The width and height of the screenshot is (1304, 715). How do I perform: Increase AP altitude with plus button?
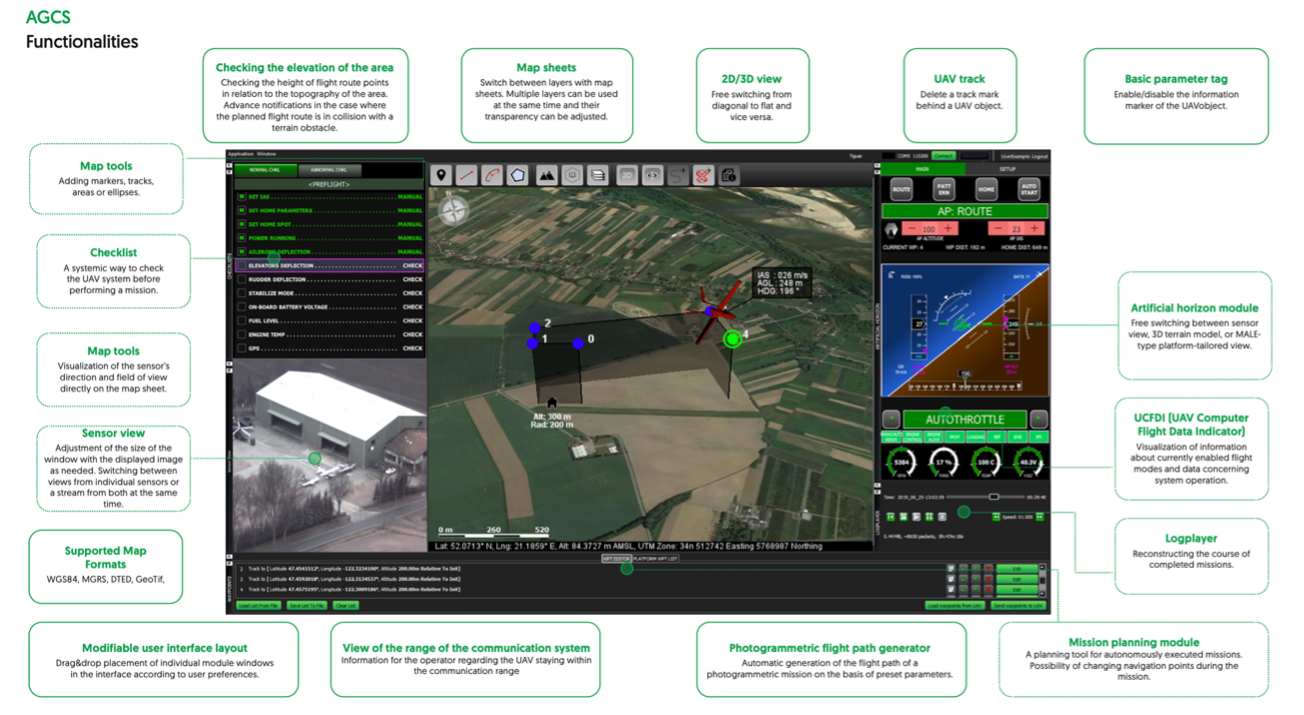click(x=949, y=229)
